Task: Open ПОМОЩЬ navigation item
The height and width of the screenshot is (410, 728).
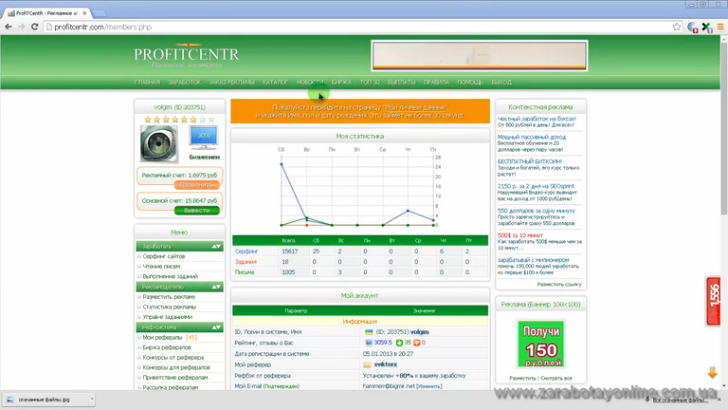Action: click(x=470, y=82)
